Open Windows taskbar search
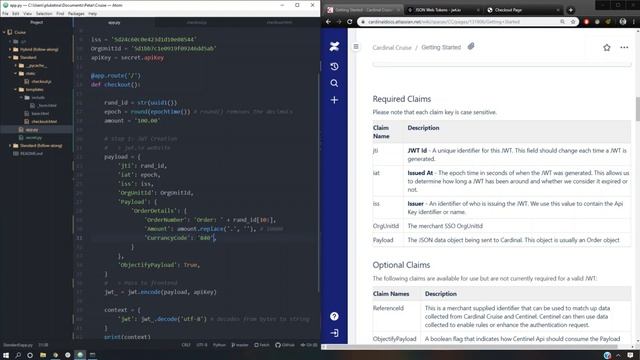 (x=18, y=355)
